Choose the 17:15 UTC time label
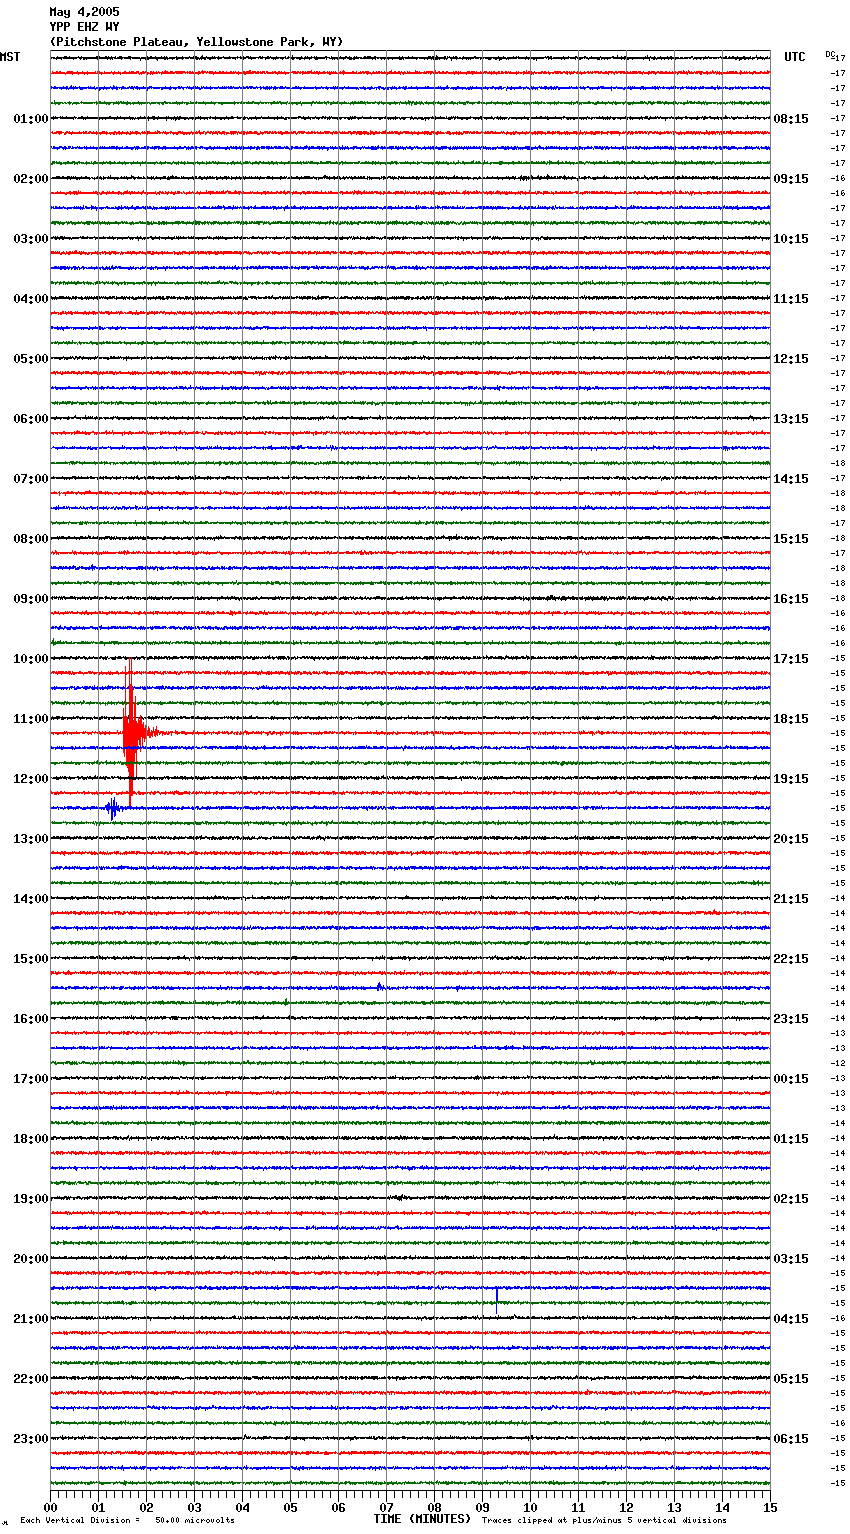 click(791, 659)
